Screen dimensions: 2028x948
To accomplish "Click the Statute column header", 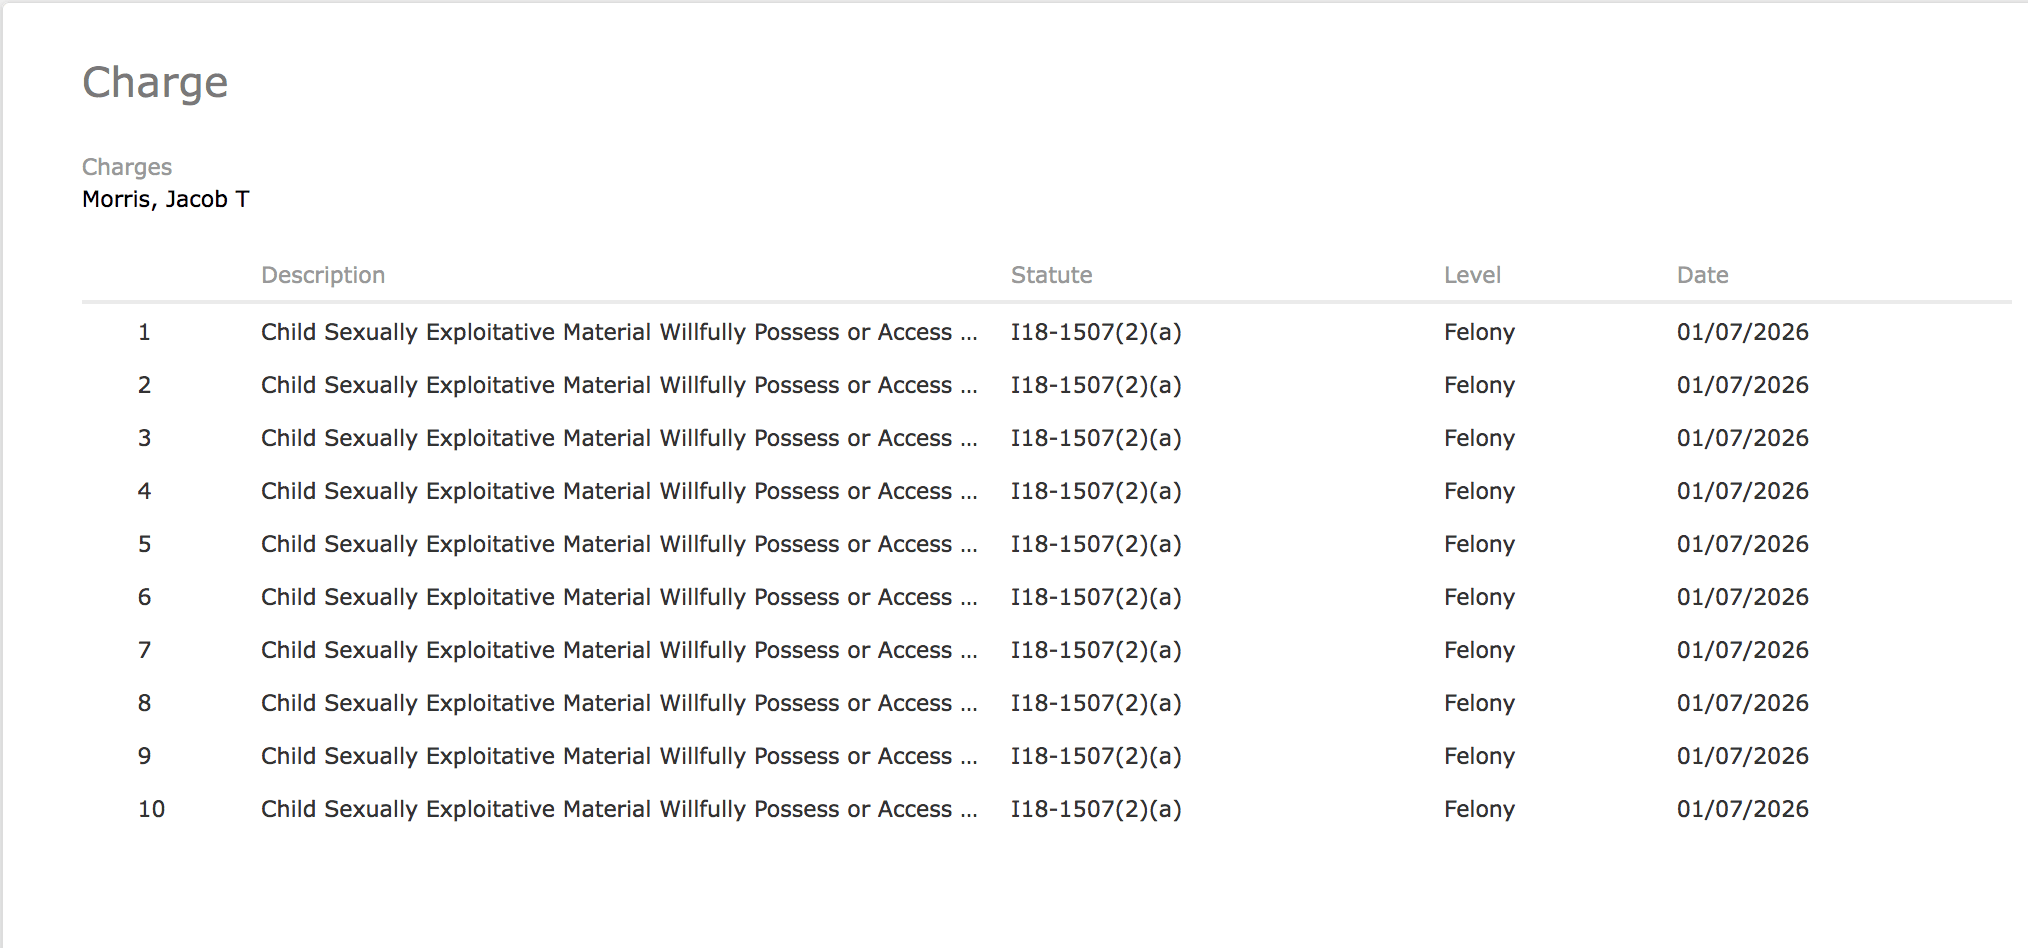I will (1051, 275).
